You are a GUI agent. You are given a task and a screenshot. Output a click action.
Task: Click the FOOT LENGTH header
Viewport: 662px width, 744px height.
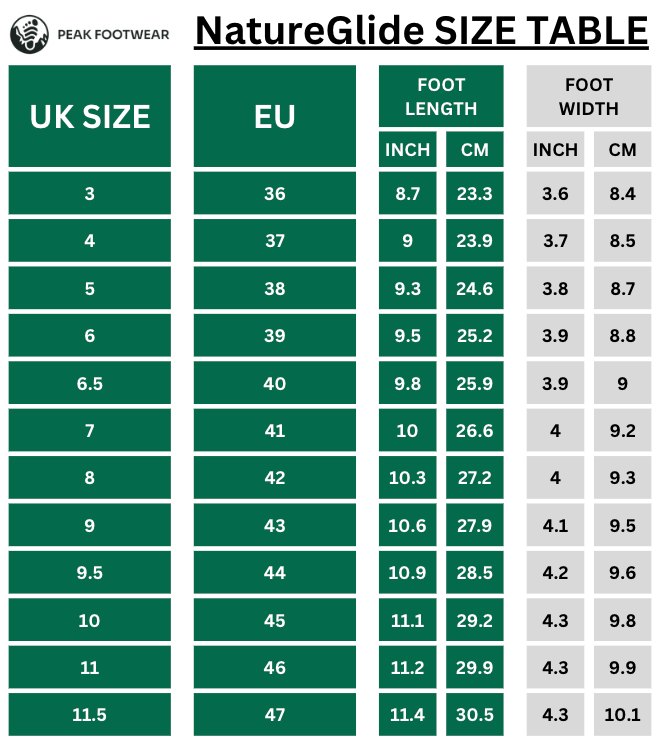coord(441,97)
